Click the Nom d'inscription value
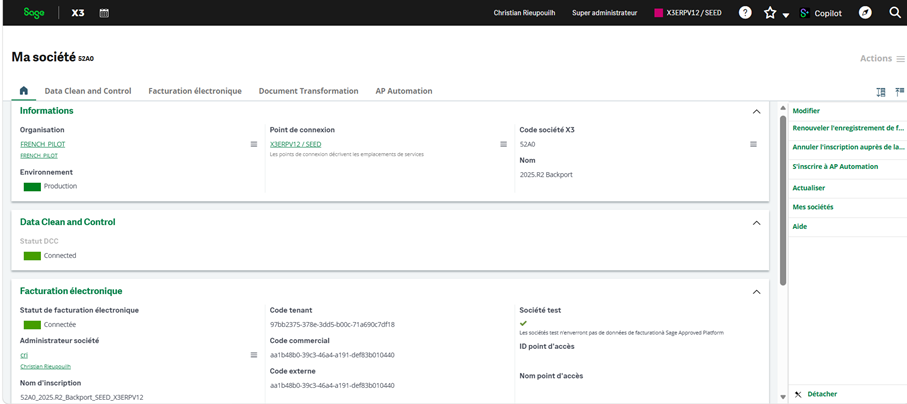 82,398
